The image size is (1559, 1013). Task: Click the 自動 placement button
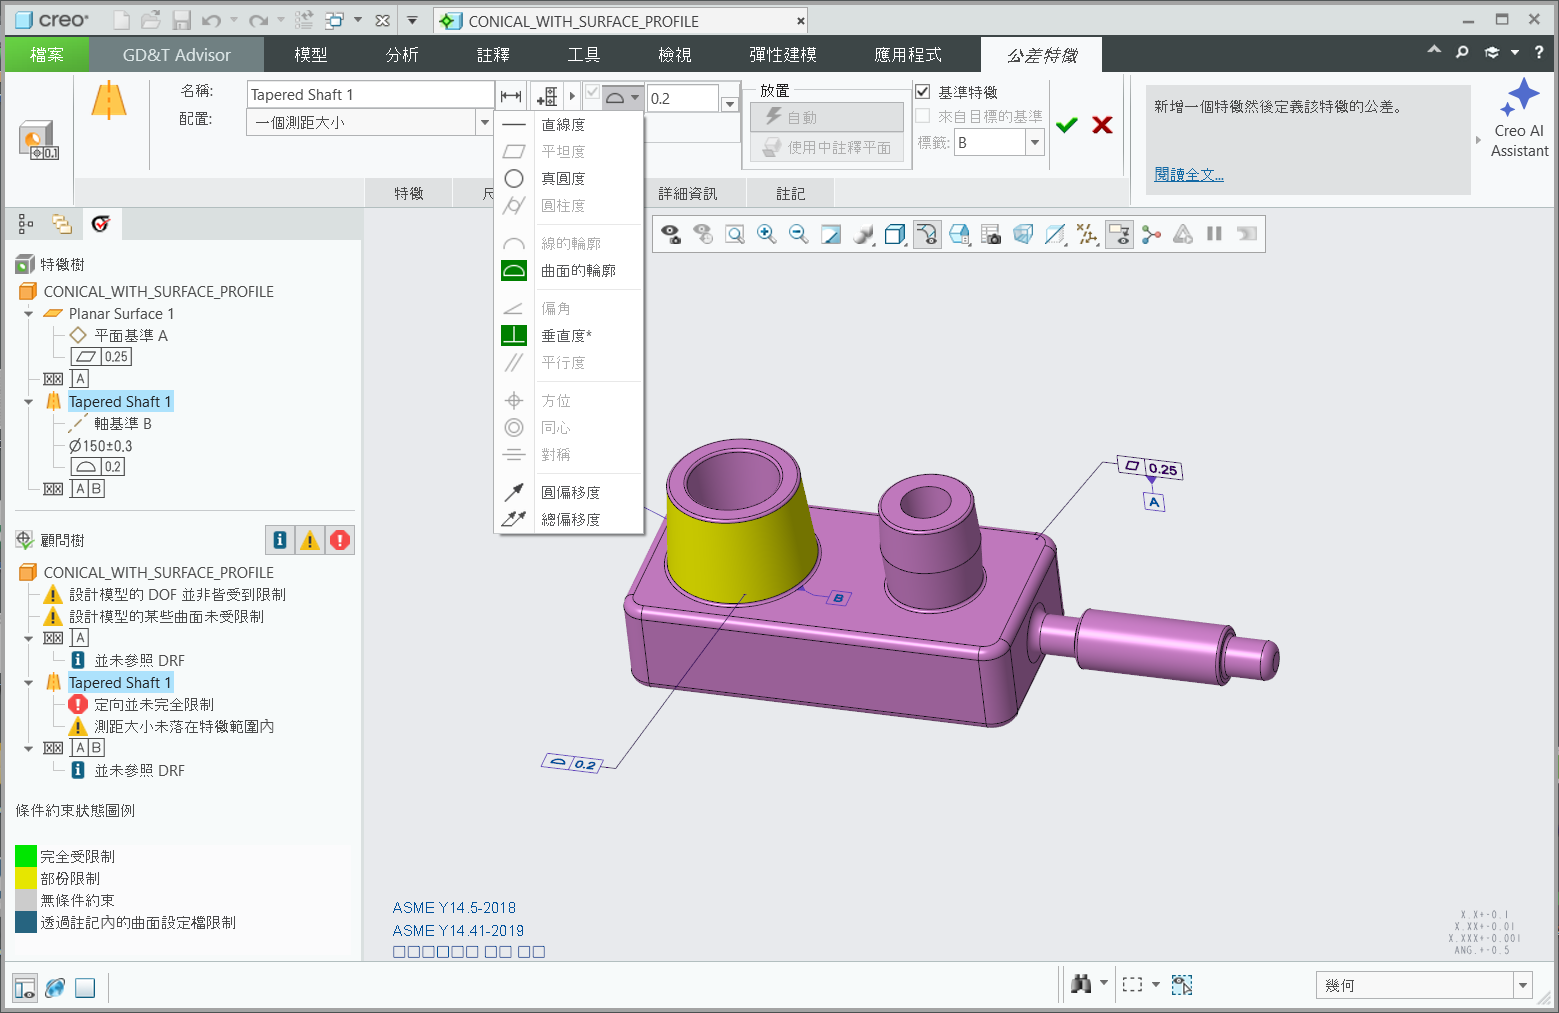point(827,117)
